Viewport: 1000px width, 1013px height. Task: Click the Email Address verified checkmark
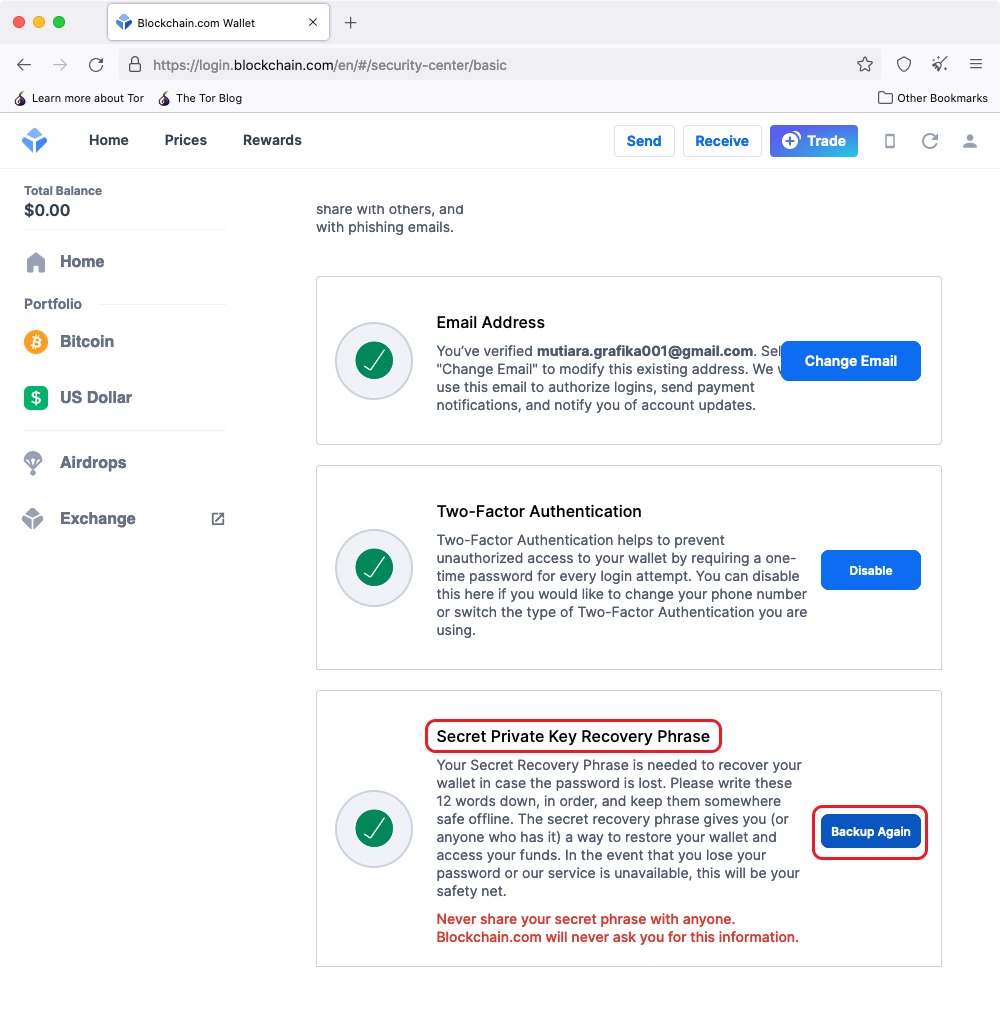click(x=374, y=360)
